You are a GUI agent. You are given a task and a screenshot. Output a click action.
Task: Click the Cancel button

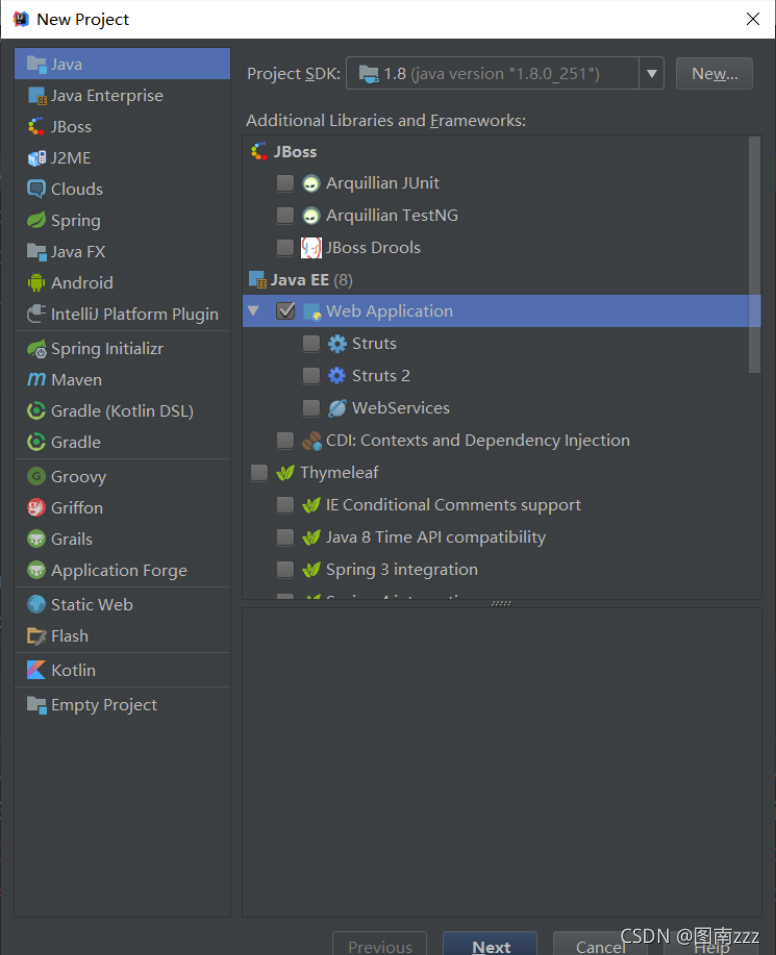coord(600,945)
